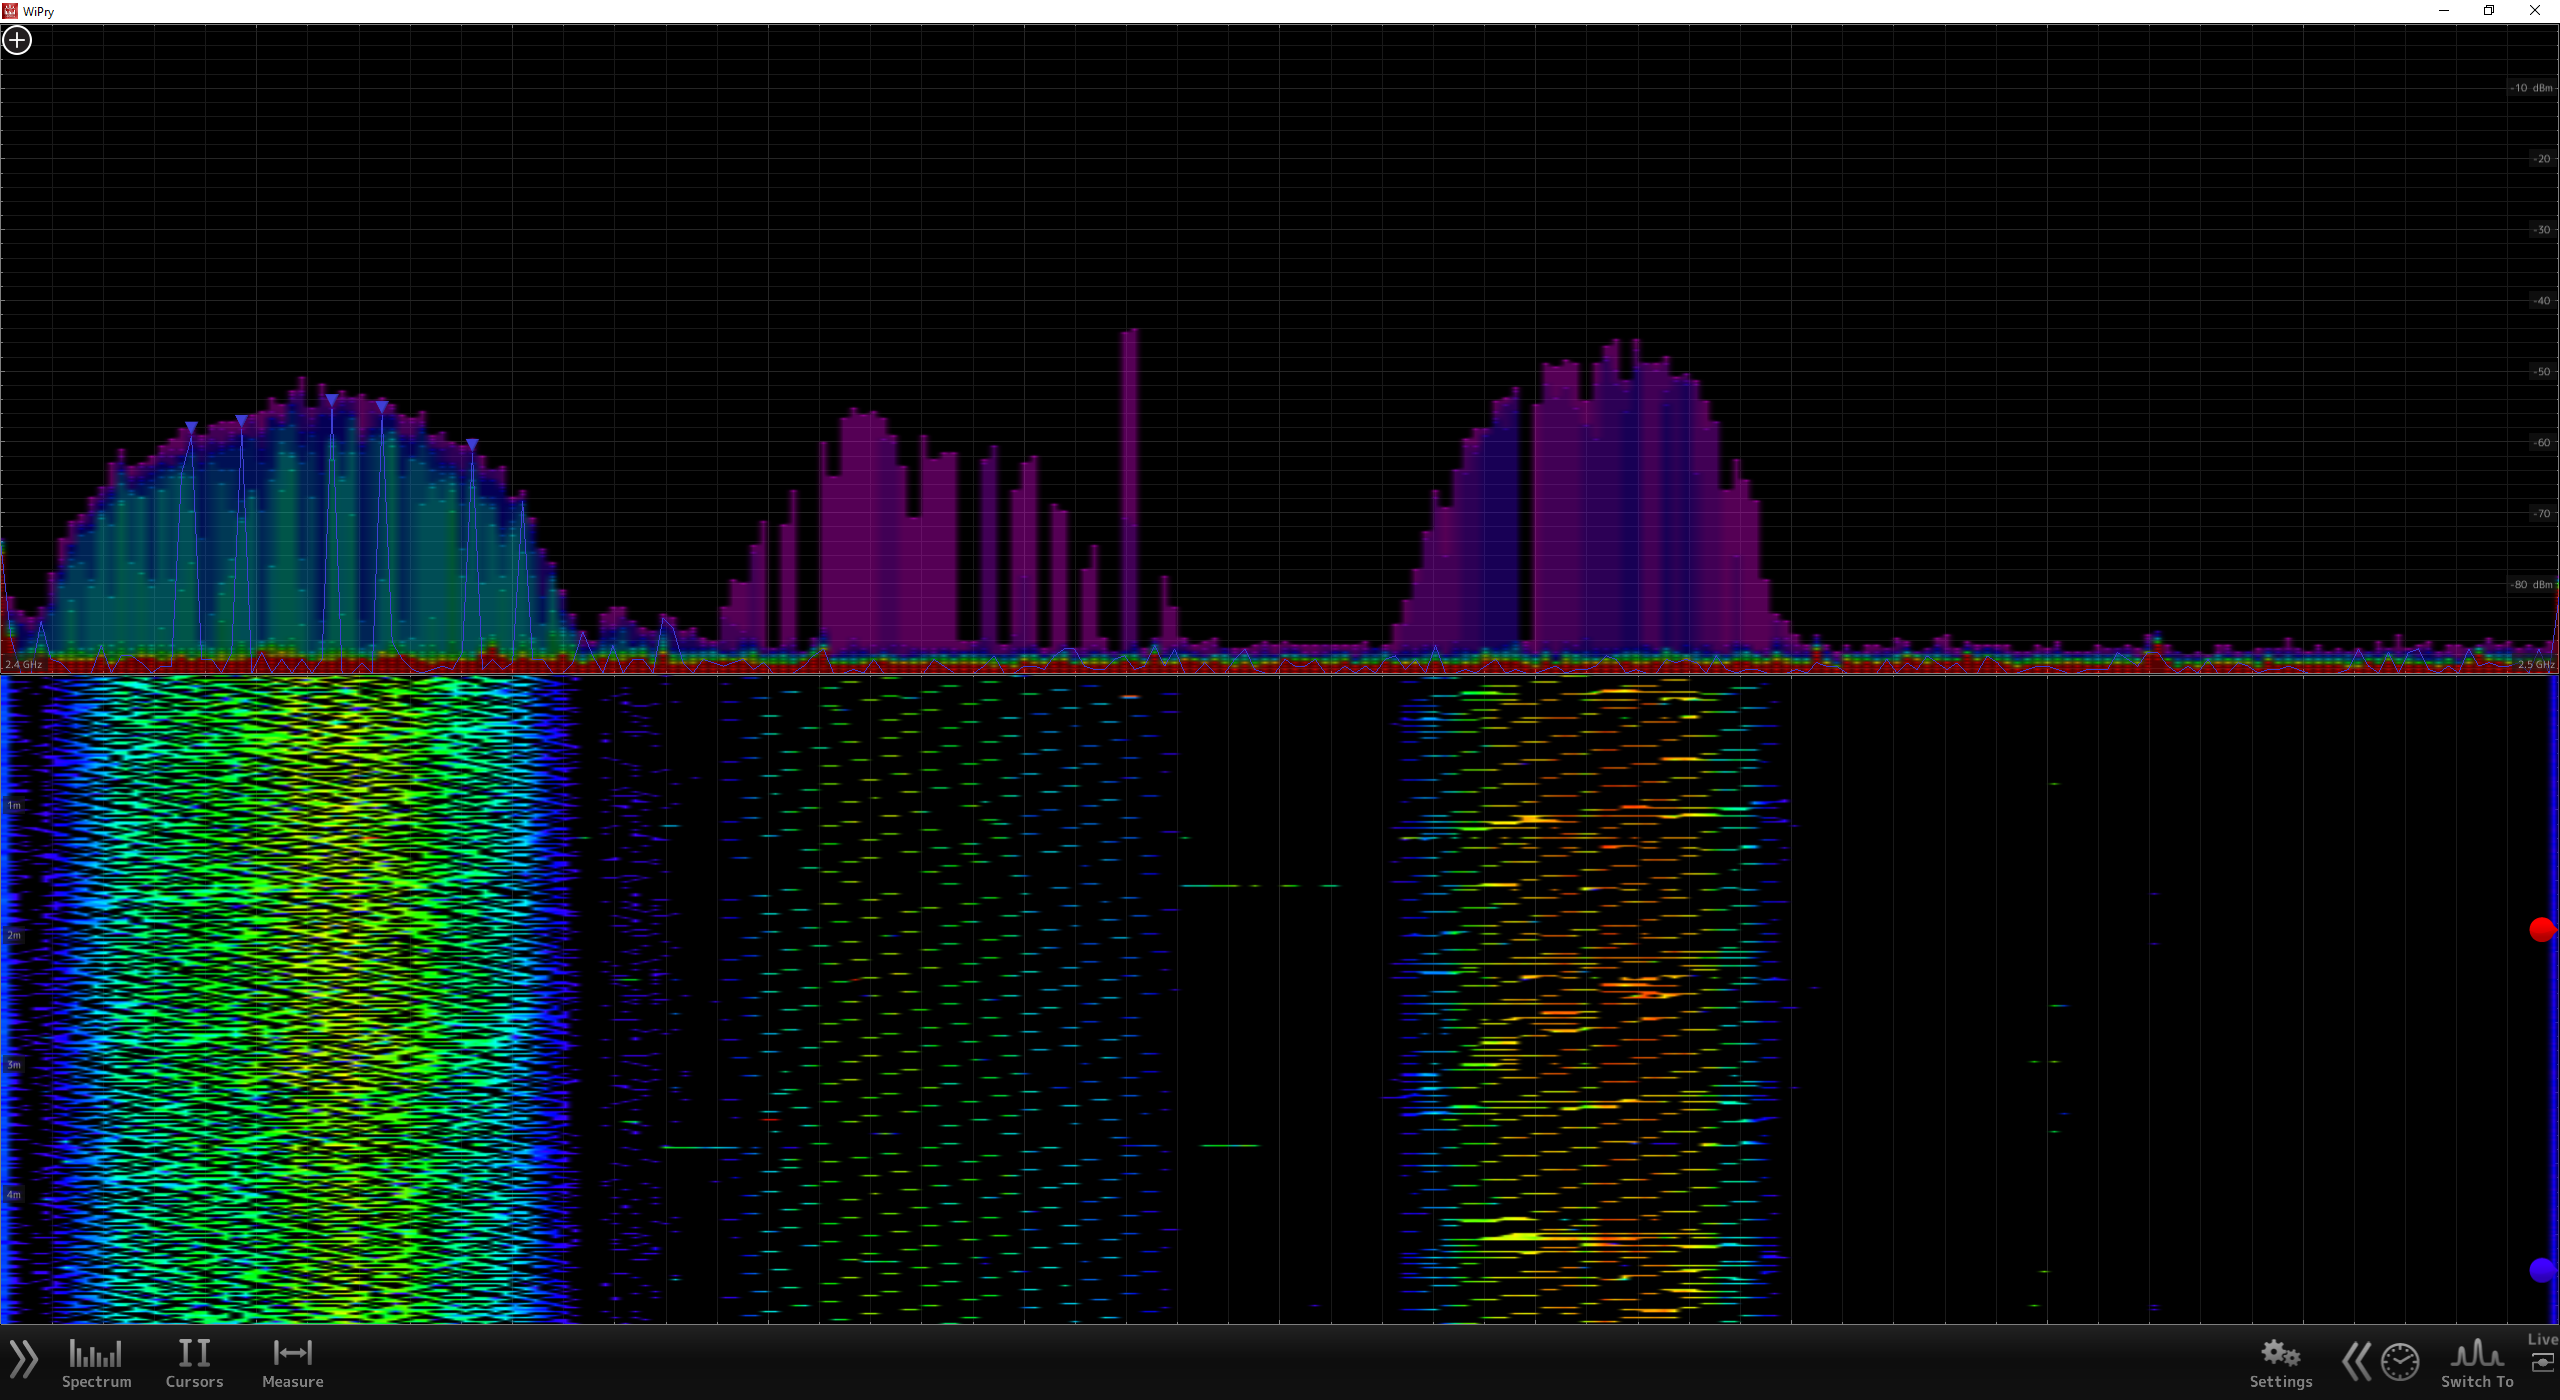2560x1400 pixels.
Task: Select the highest blue peak marker triangle
Action: pos(331,400)
